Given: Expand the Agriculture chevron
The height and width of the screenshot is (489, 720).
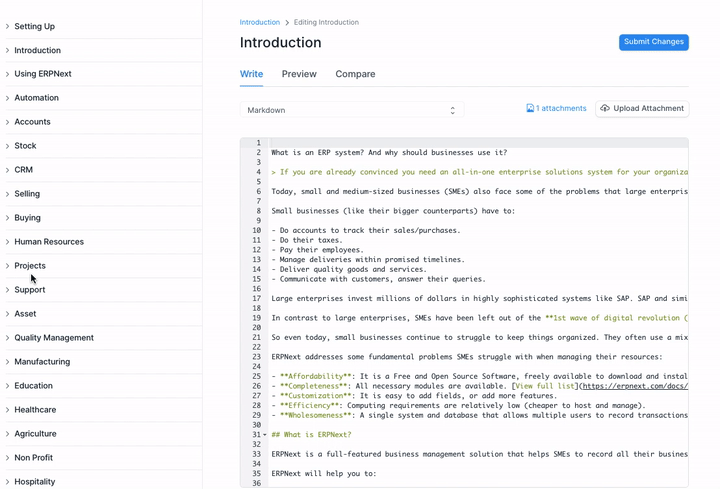Looking at the screenshot, I should pyautogui.click(x=7, y=434).
